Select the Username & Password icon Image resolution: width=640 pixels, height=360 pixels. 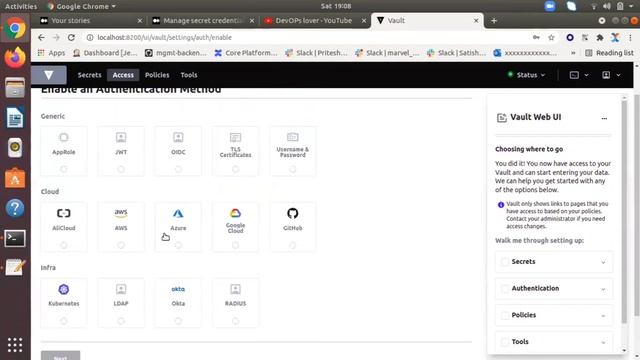click(293, 137)
